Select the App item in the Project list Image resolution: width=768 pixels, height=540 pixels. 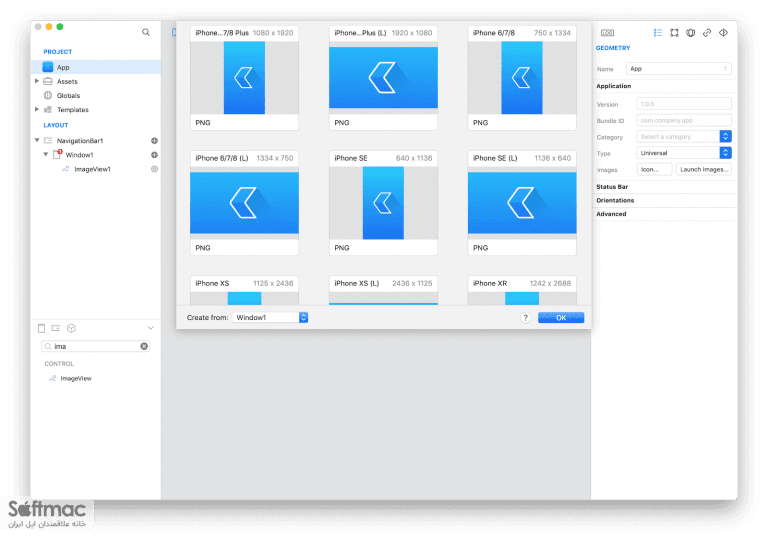[x=96, y=67]
